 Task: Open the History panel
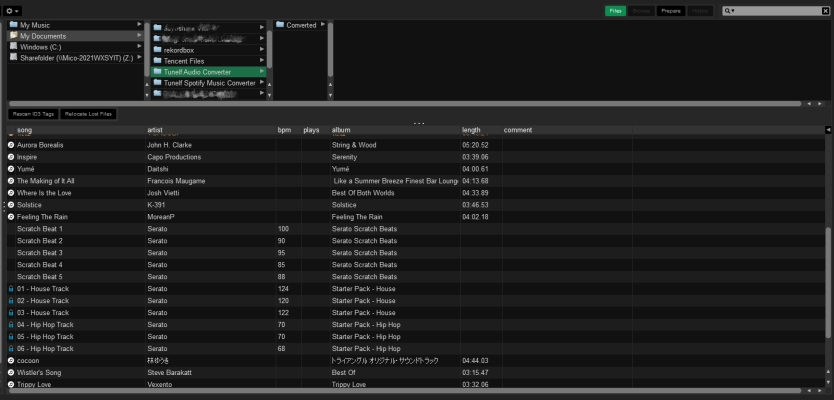click(x=700, y=11)
